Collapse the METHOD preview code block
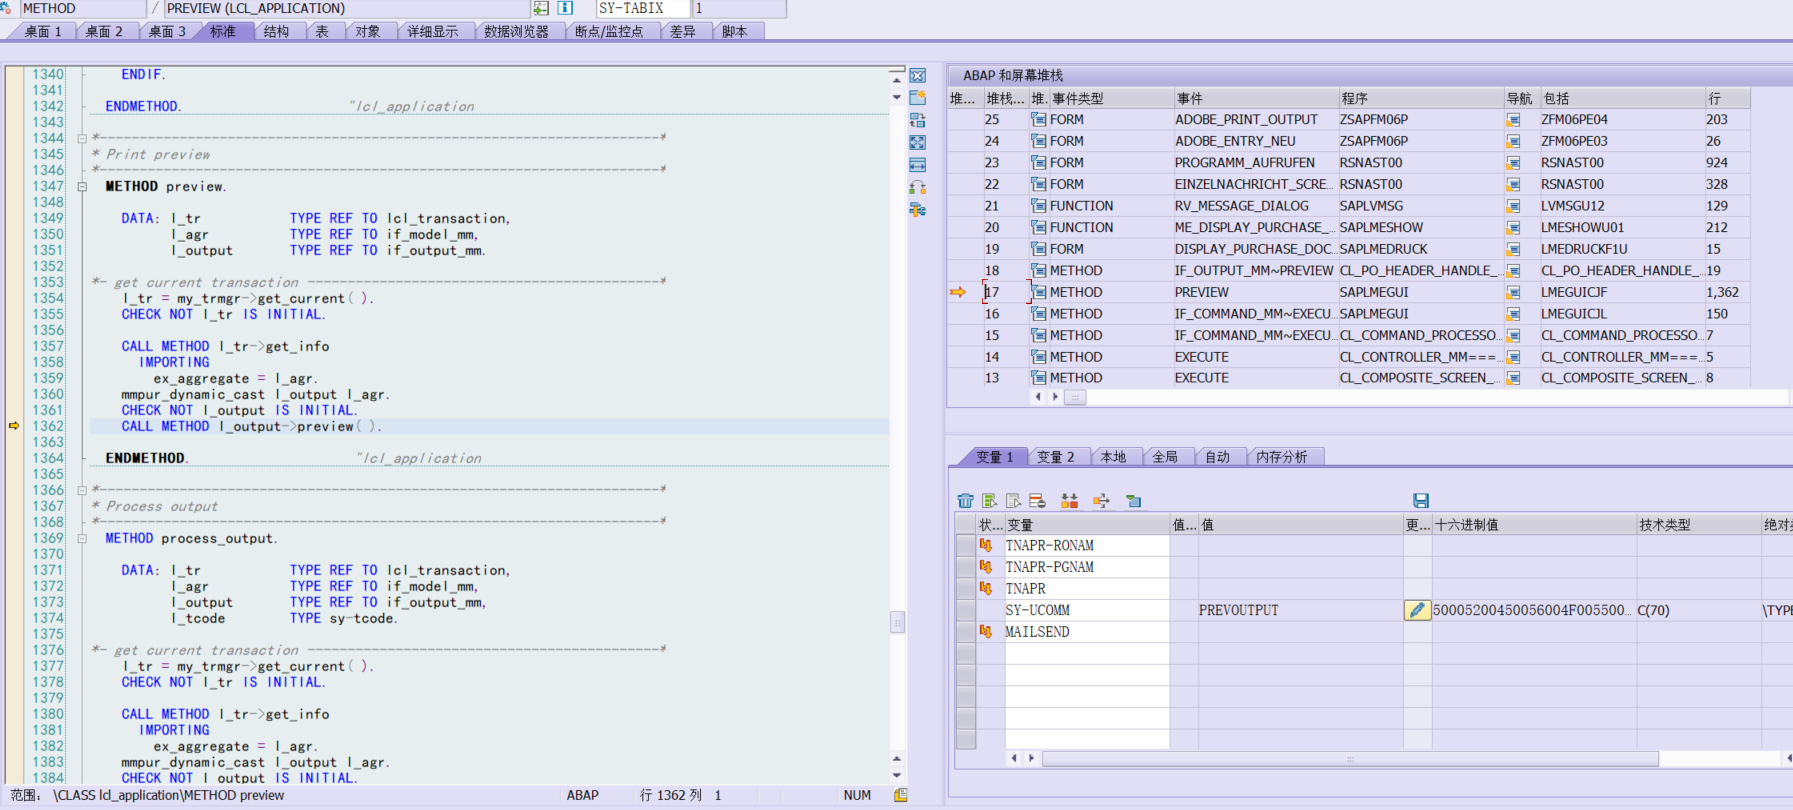The width and height of the screenshot is (1793, 810). [x=82, y=187]
